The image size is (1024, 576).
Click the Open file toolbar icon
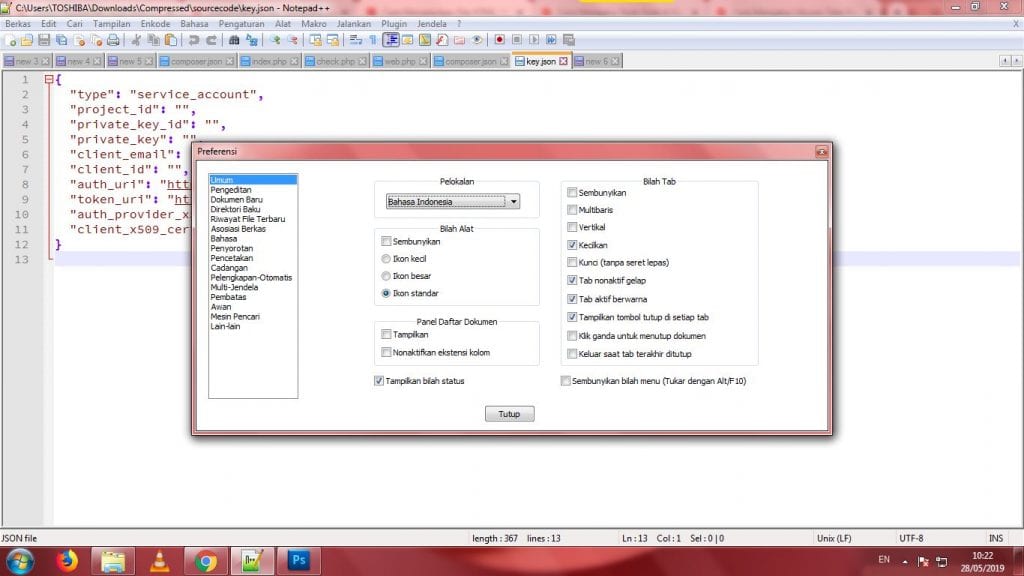pos(27,40)
